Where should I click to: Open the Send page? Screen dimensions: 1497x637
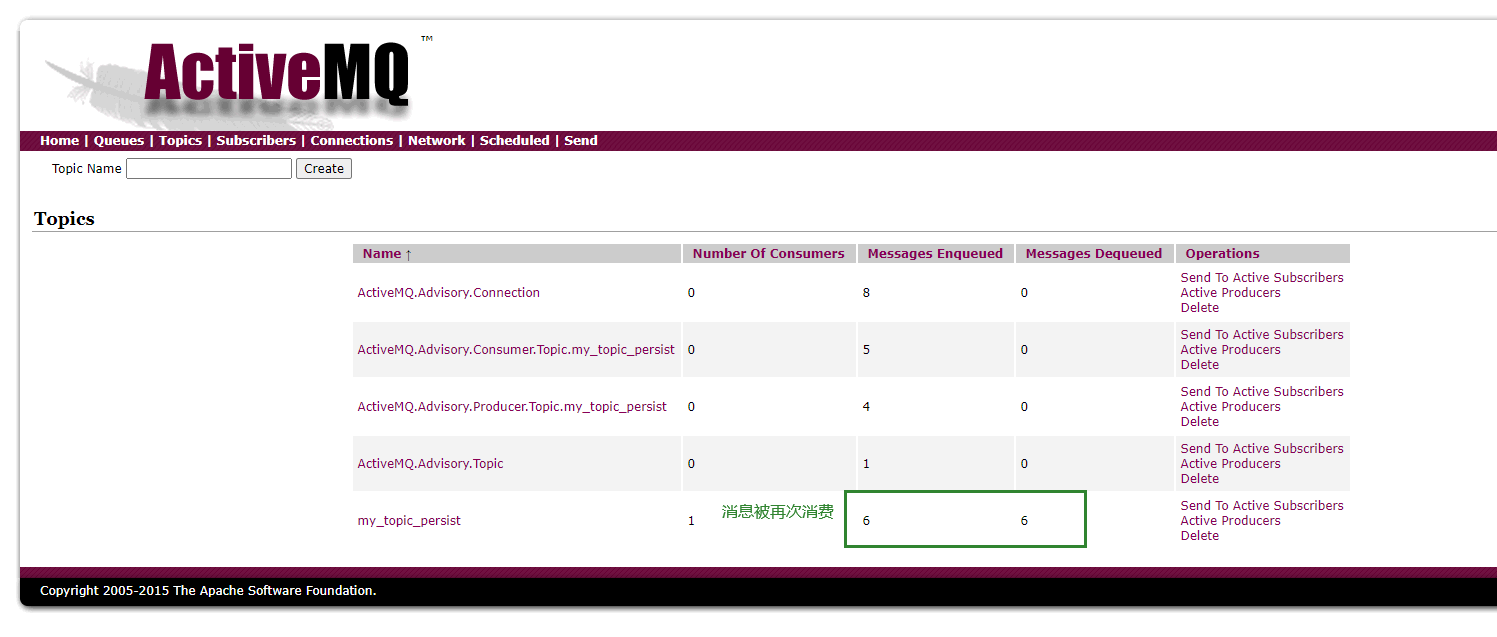click(x=581, y=141)
